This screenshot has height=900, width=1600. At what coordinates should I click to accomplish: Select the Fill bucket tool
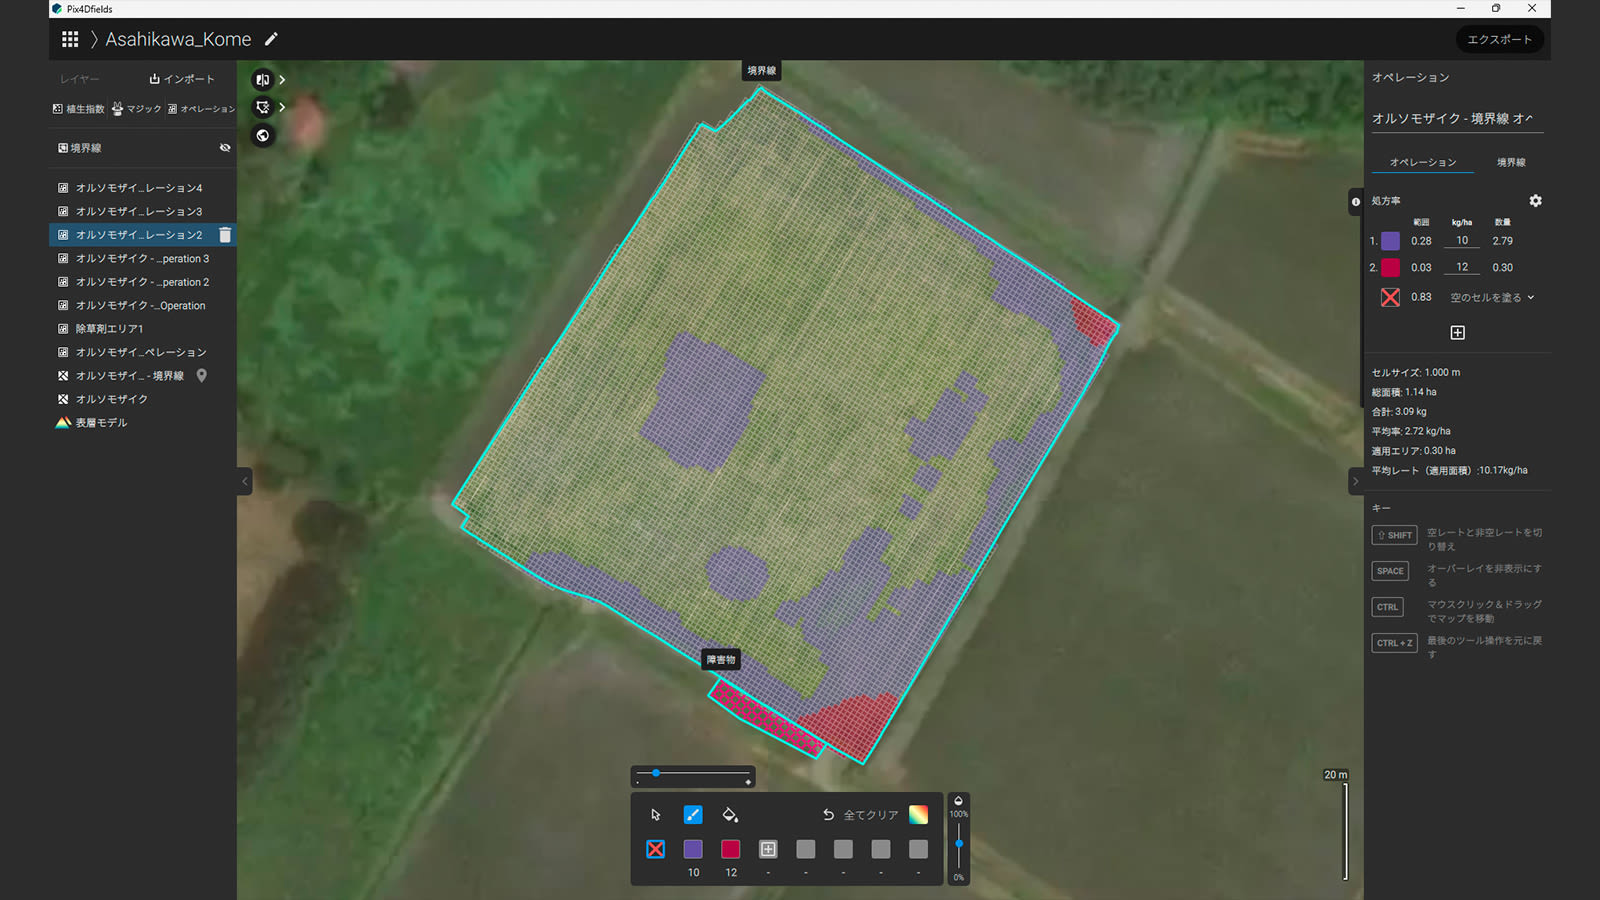[x=731, y=815]
